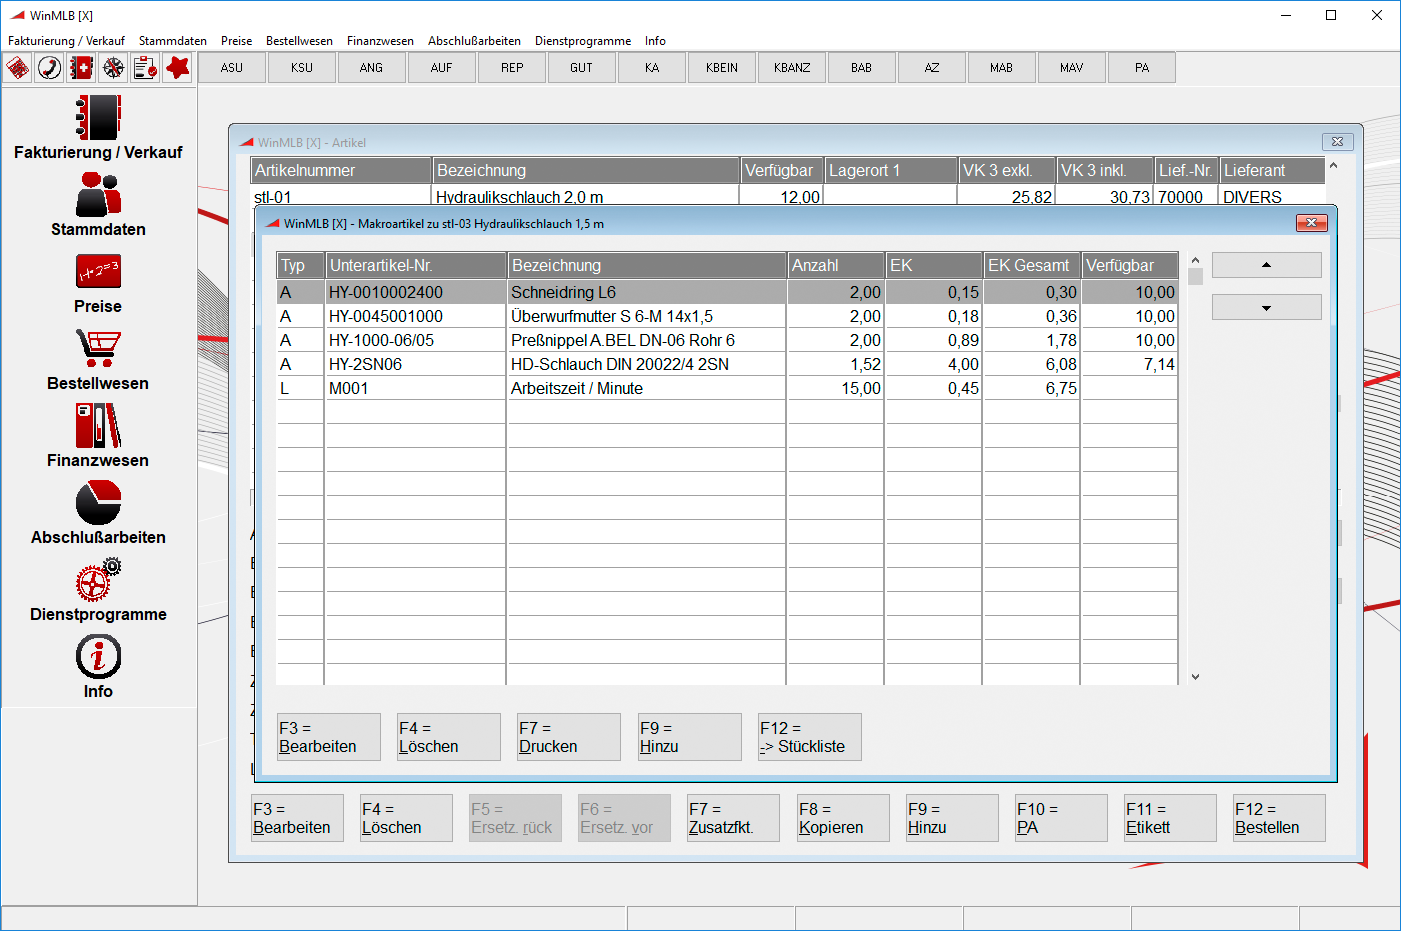Click F3 Bearbeiten in Artikel window
The image size is (1401, 931).
298,818
